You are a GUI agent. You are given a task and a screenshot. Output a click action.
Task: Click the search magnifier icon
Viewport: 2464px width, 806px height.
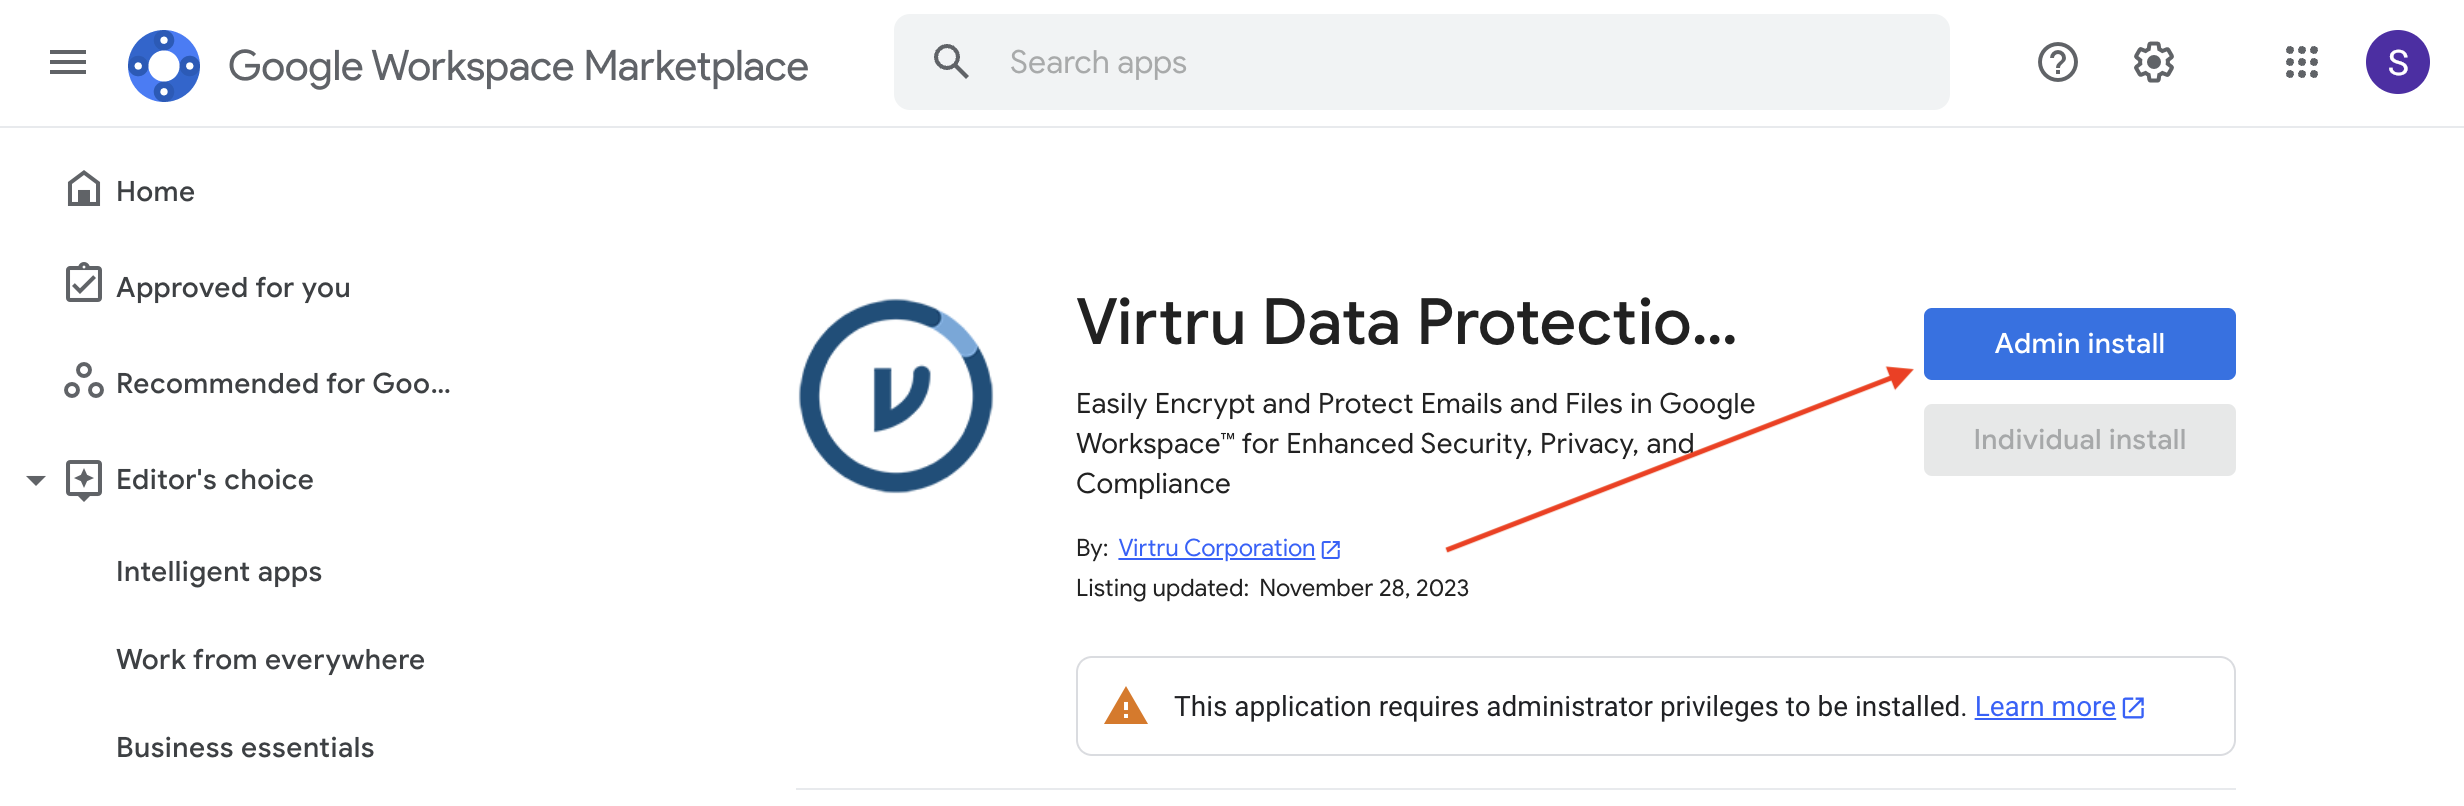[952, 61]
